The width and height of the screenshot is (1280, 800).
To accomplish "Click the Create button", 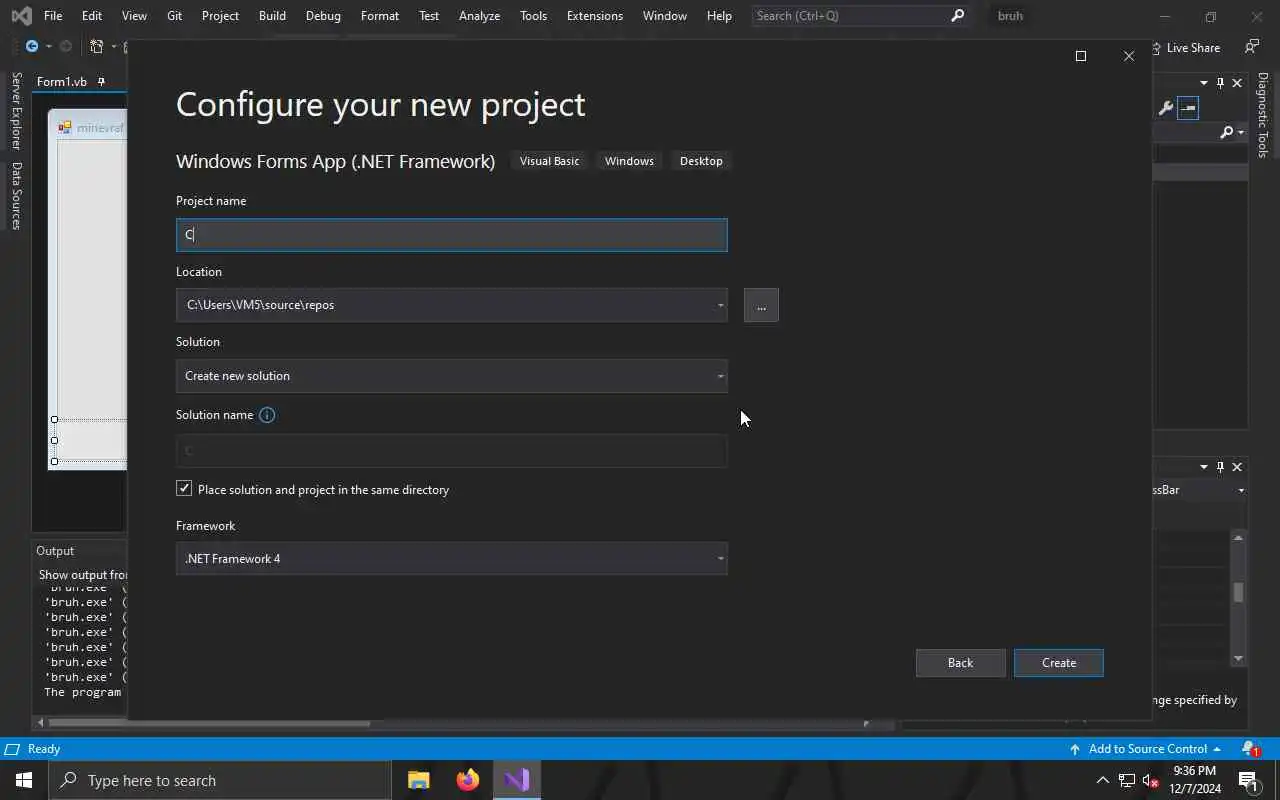I will [1058, 663].
